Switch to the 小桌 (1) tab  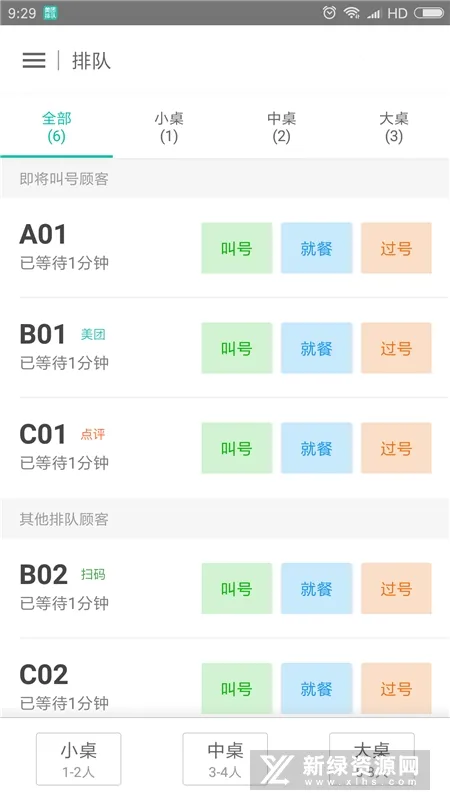tap(169, 128)
